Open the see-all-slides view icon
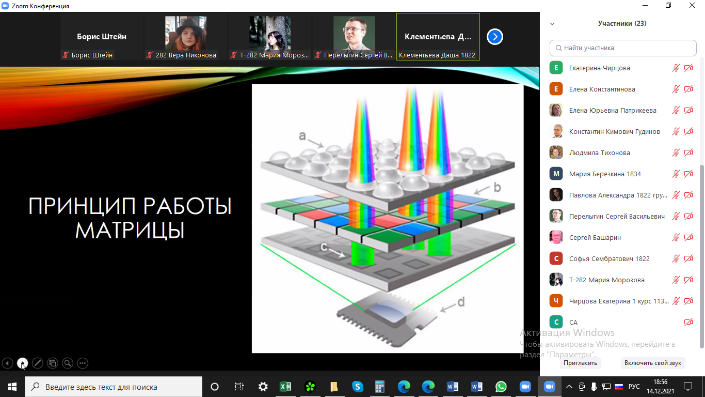 53,363
